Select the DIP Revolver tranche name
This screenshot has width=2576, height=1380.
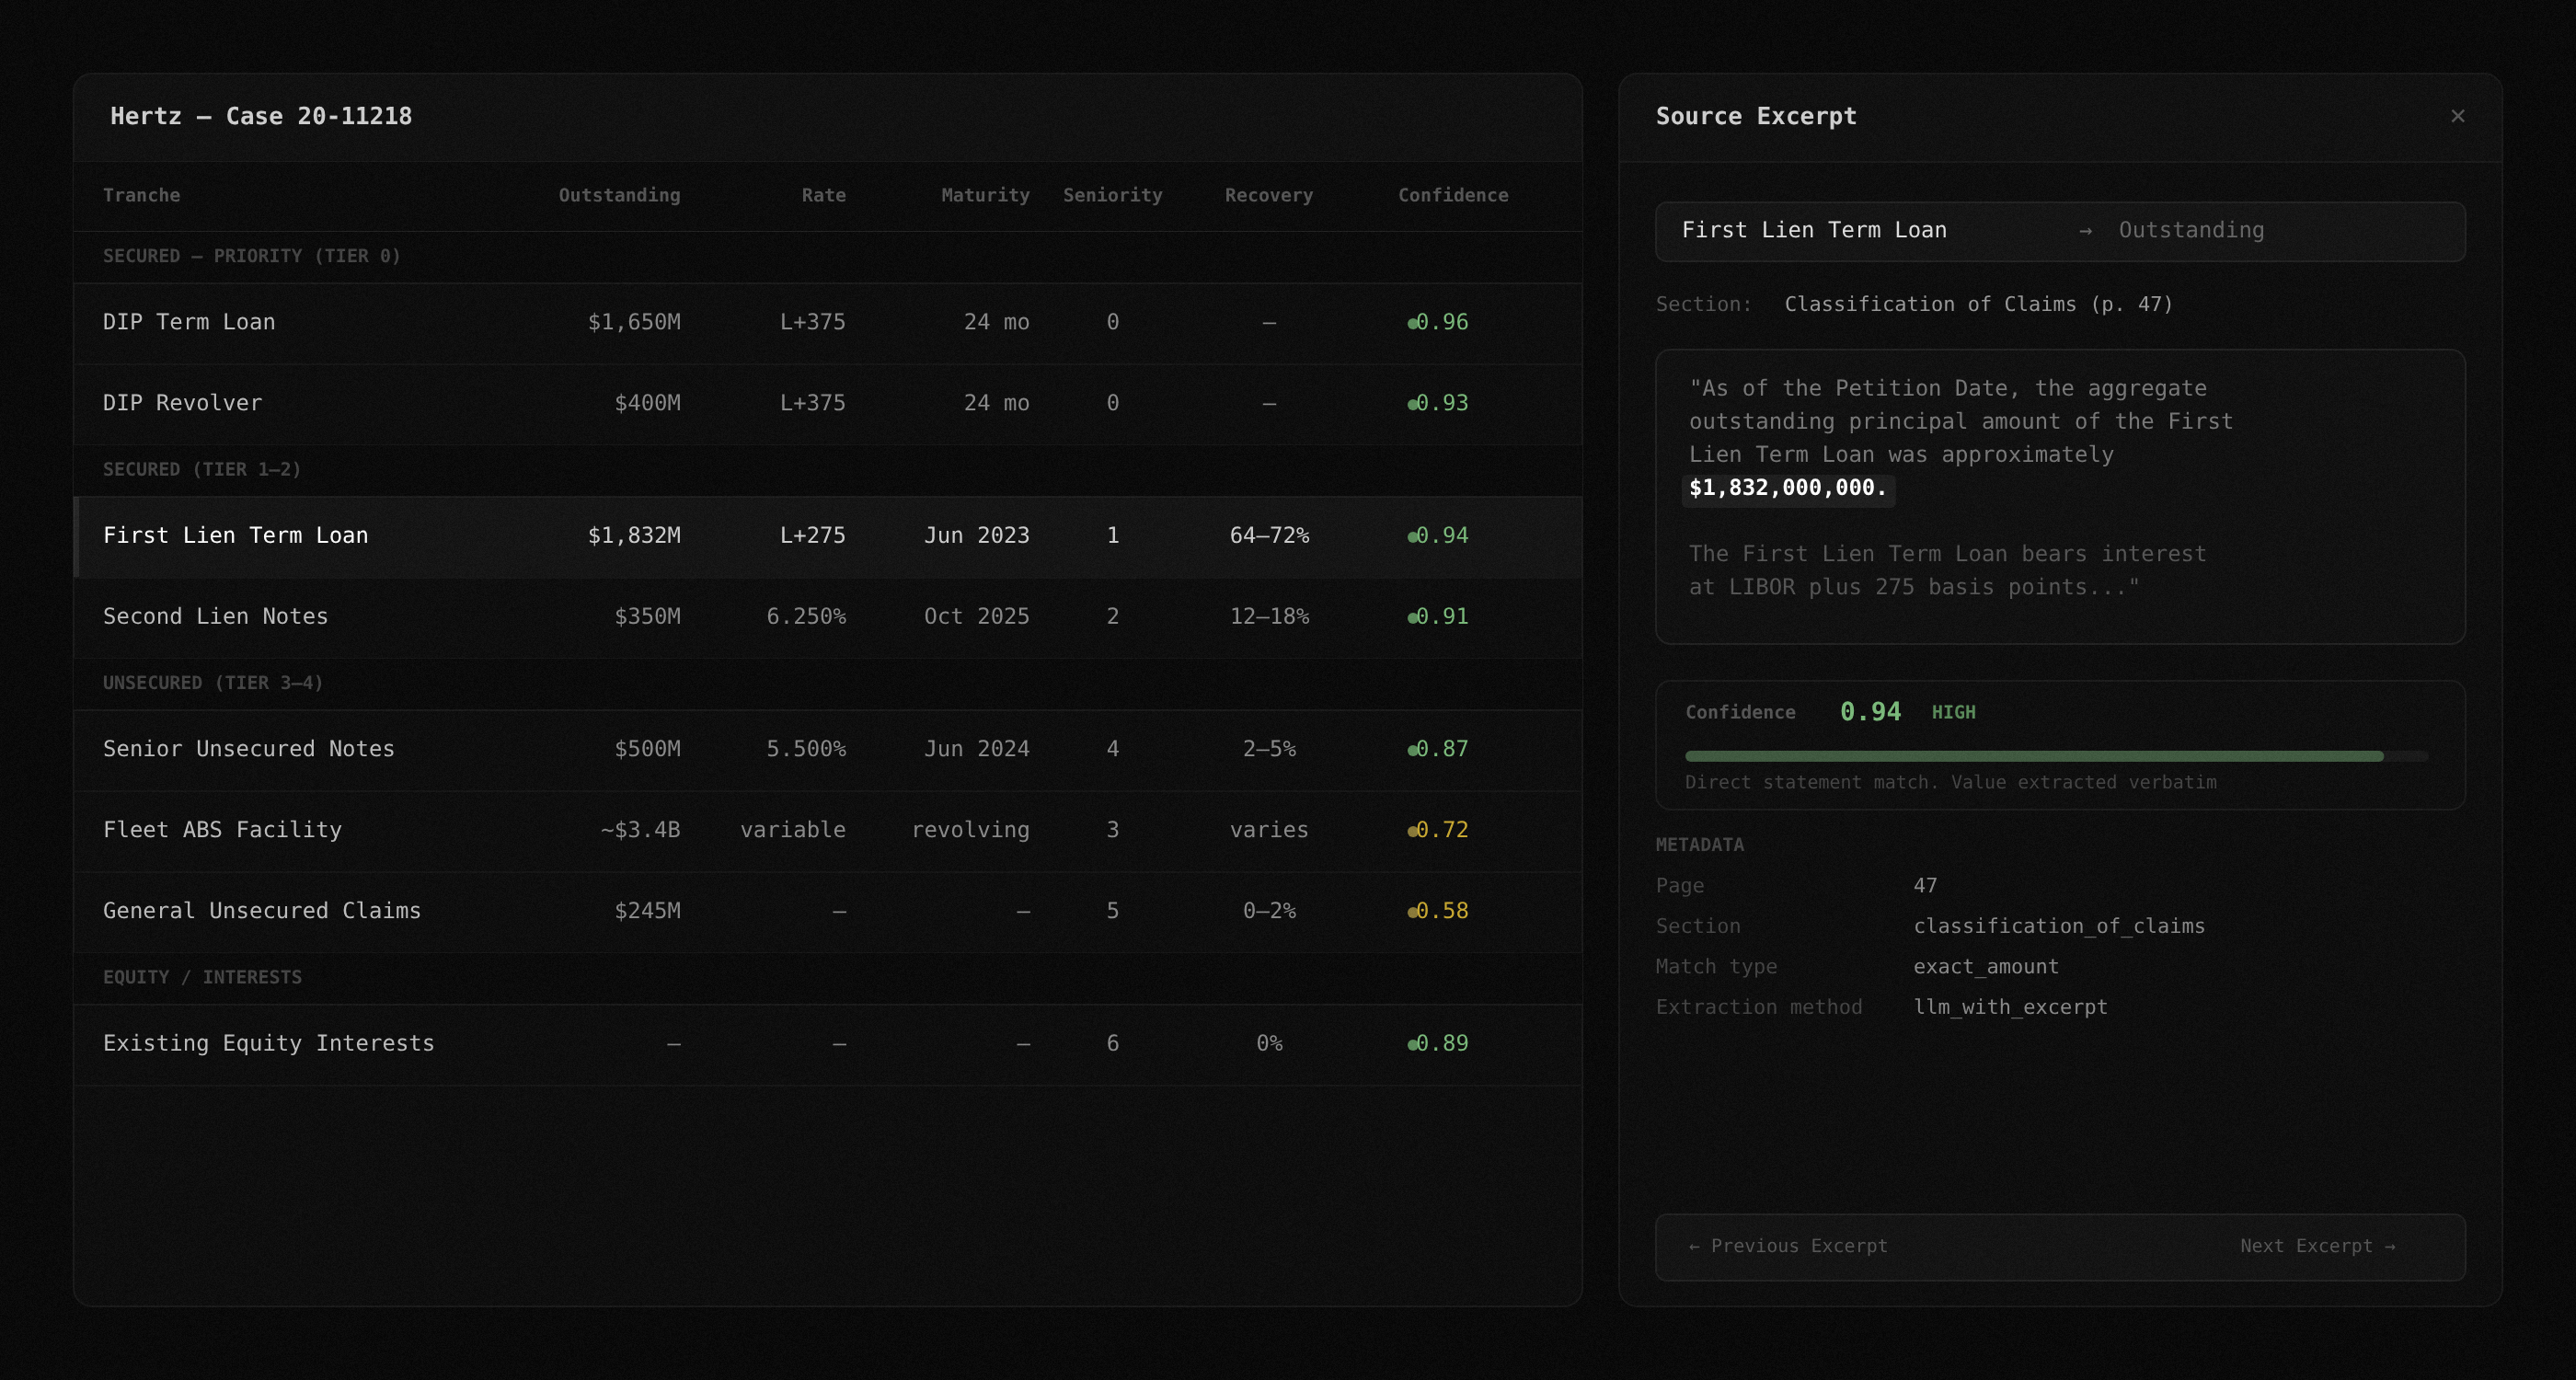click(x=182, y=403)
